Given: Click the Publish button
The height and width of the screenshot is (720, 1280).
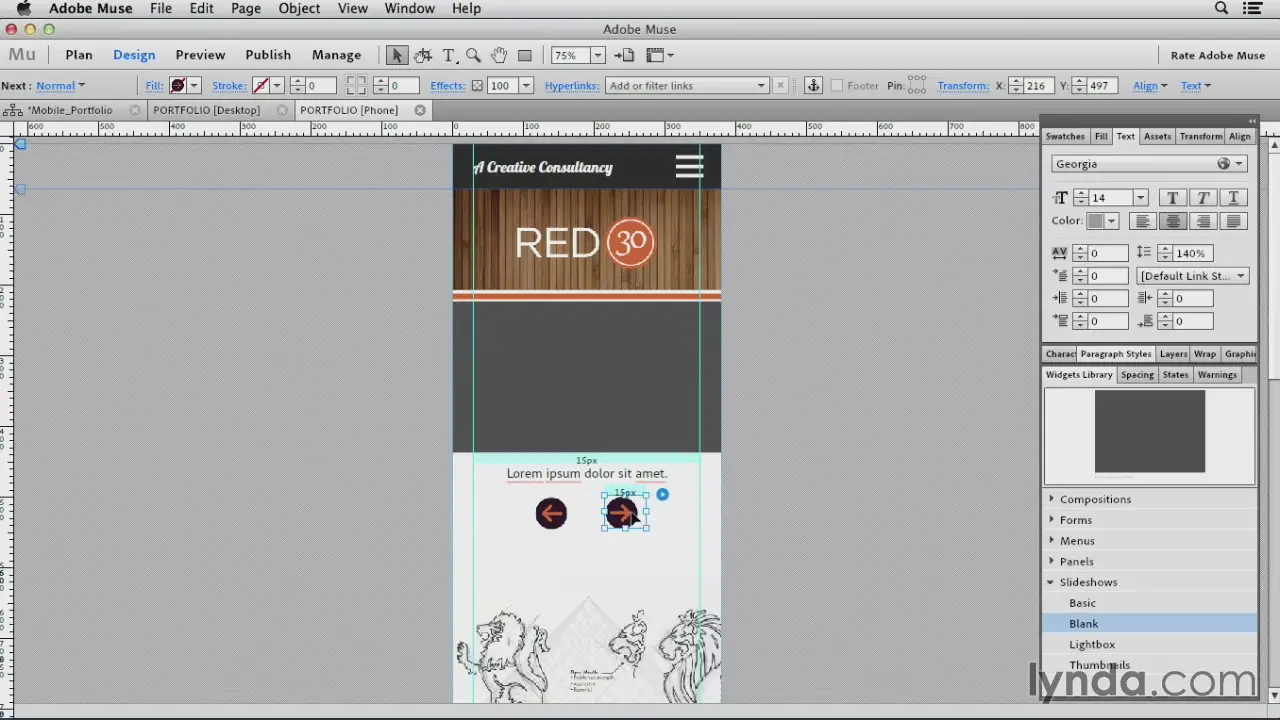Looking at the screenshot, I should [x=268, y=55].
